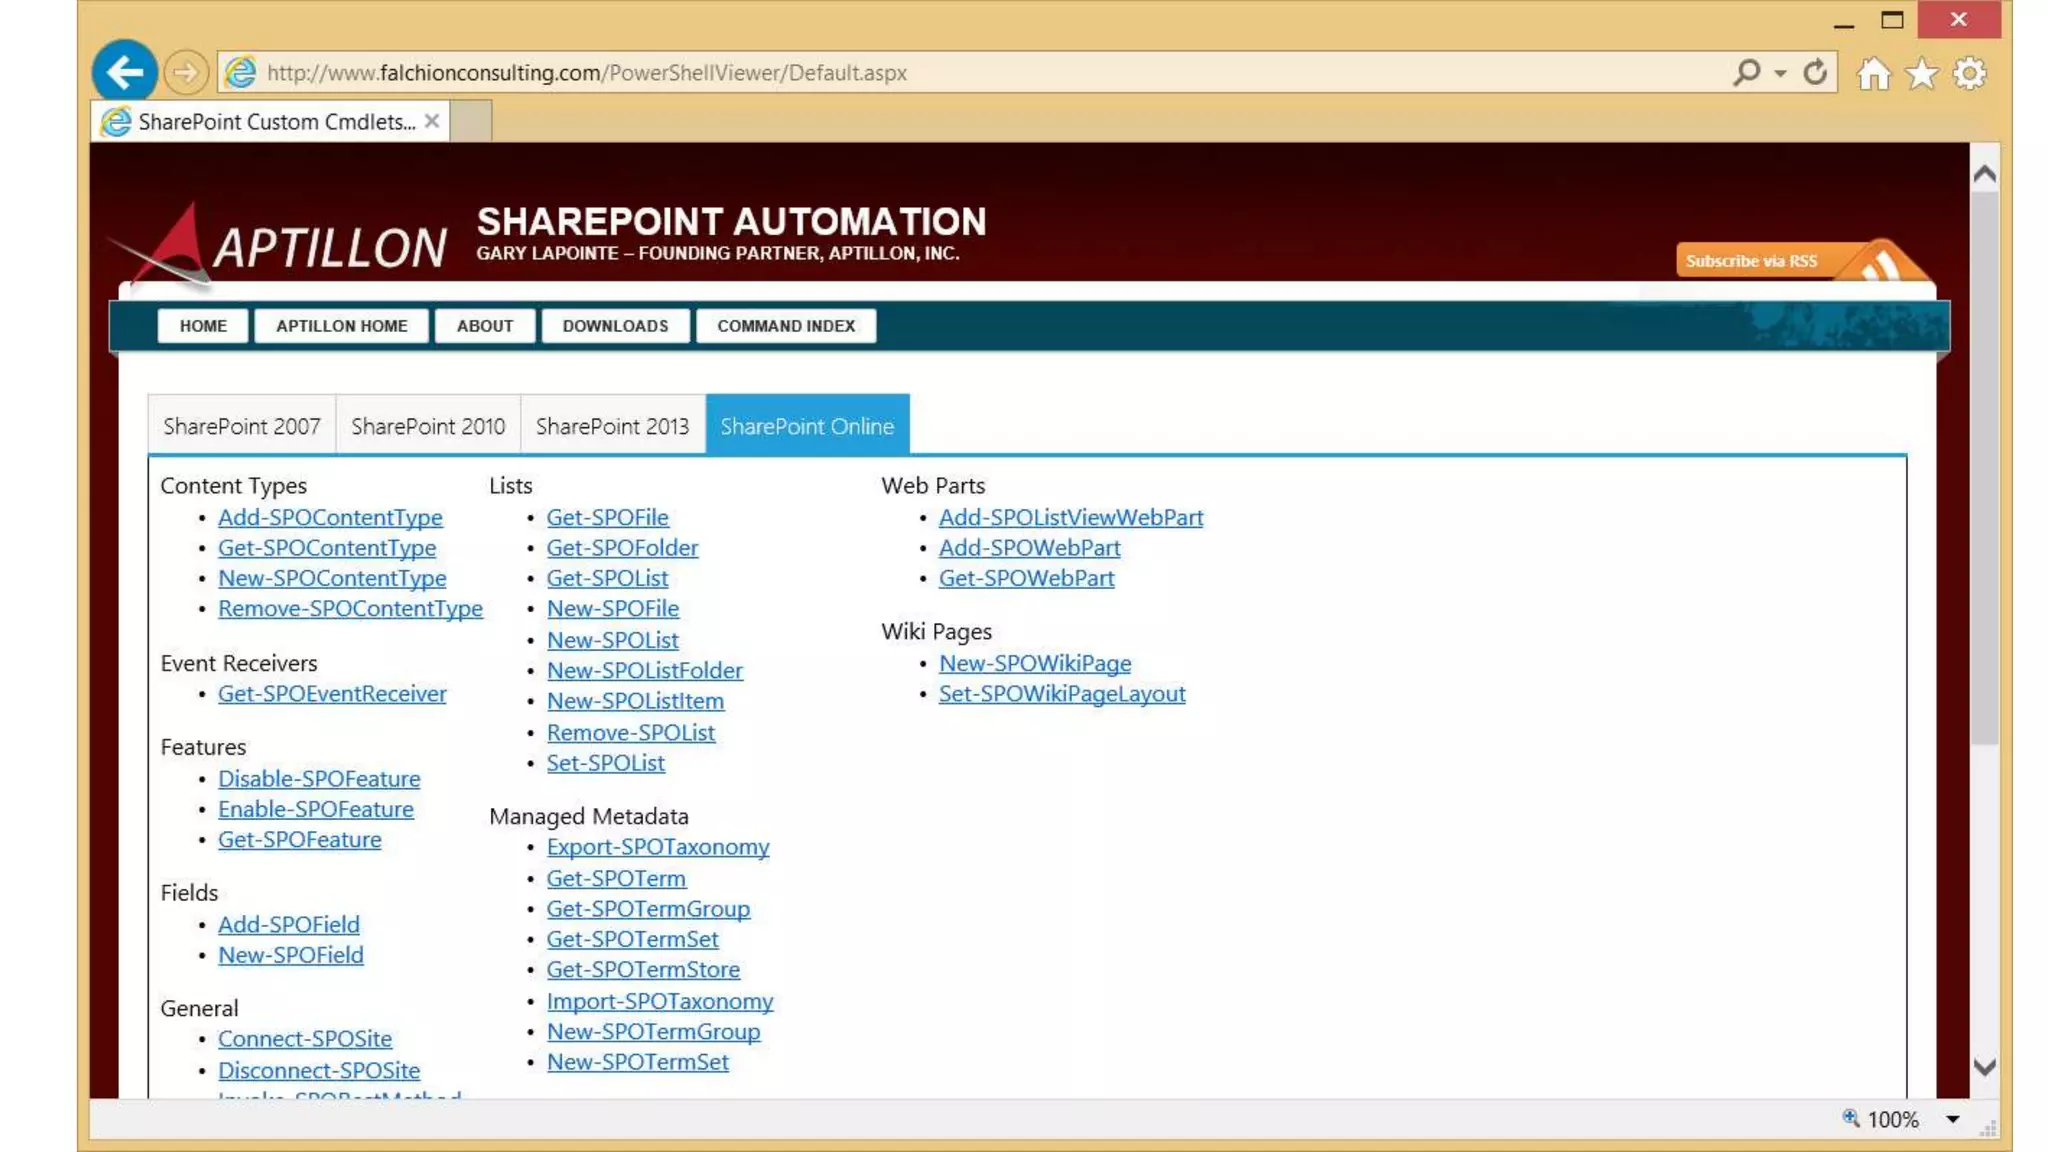Open the Get-SPOTerm link
The width and height of the screenshot is (2048, 1152).
(x=616, y=879)
